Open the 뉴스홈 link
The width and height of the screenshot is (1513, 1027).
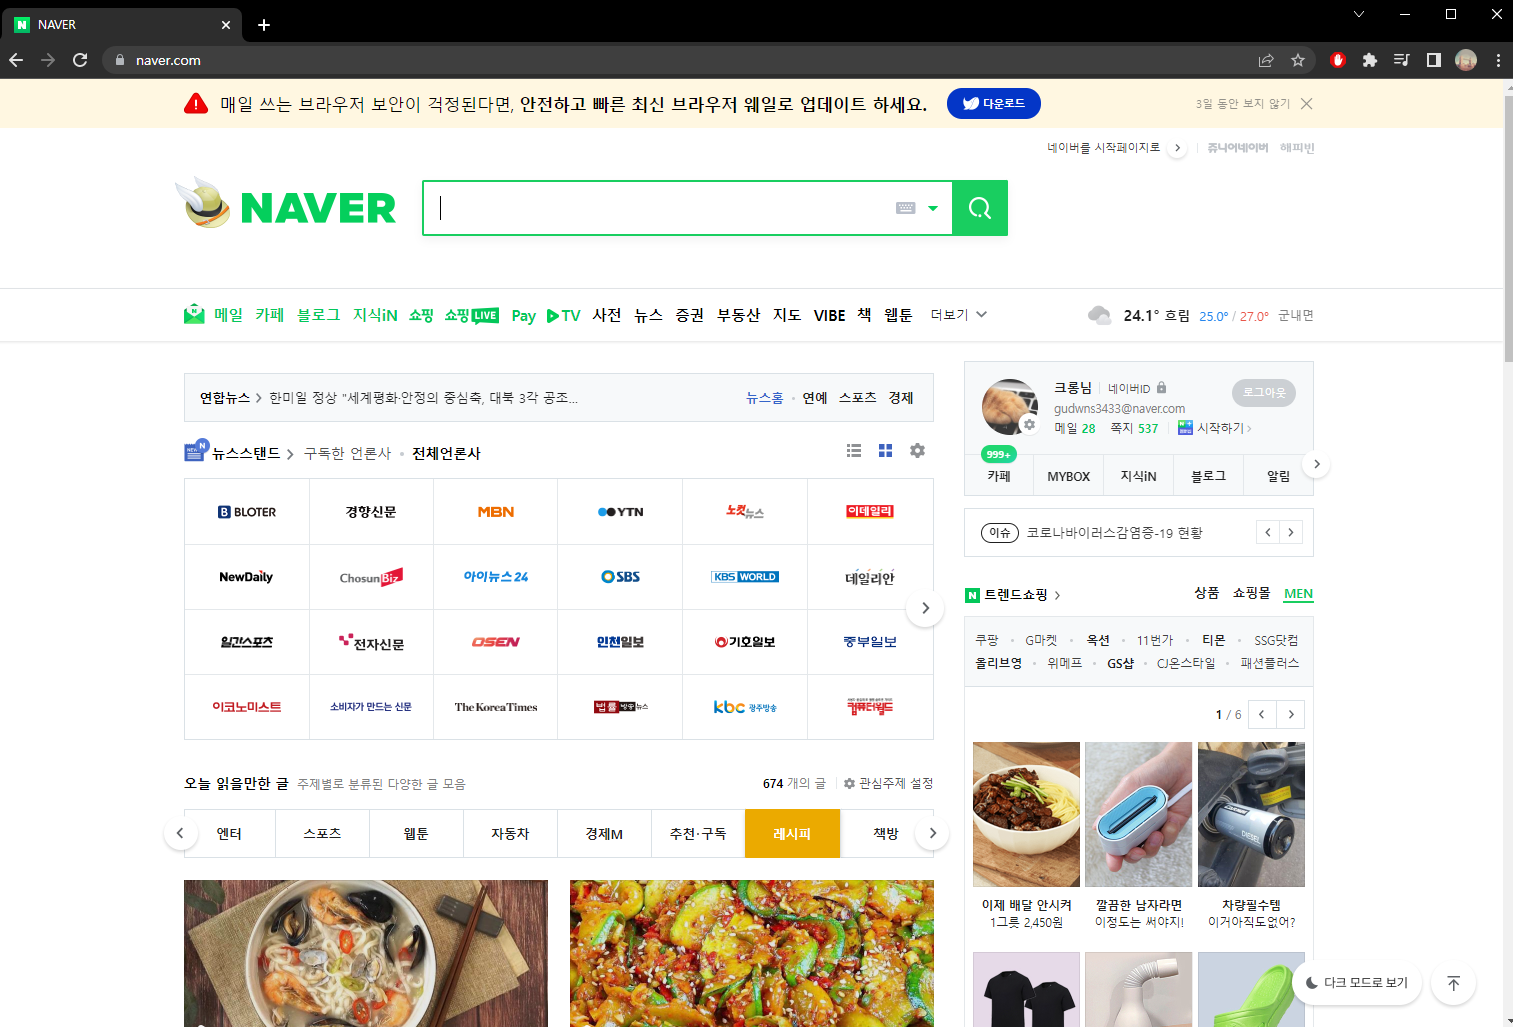tap(764, 398)
